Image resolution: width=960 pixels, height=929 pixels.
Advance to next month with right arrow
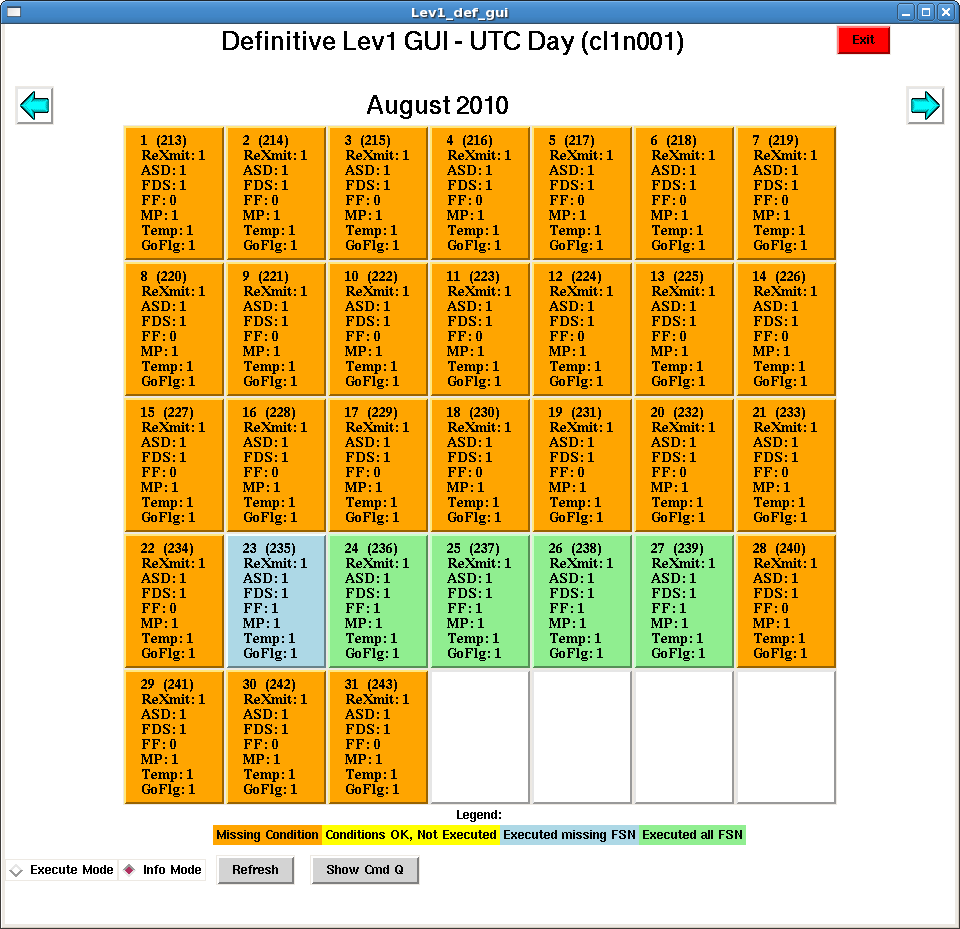[x=924, y=105]
